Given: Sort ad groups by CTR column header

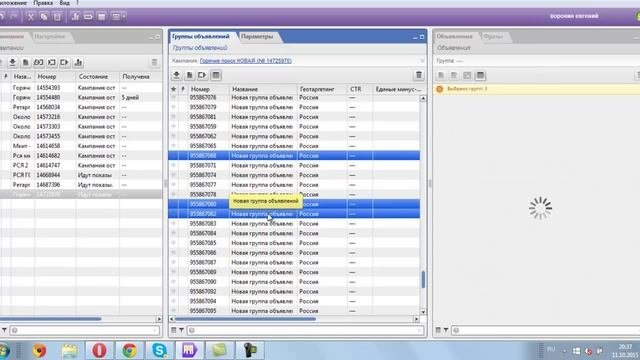Looking at the screenshot, I should 356,89.
